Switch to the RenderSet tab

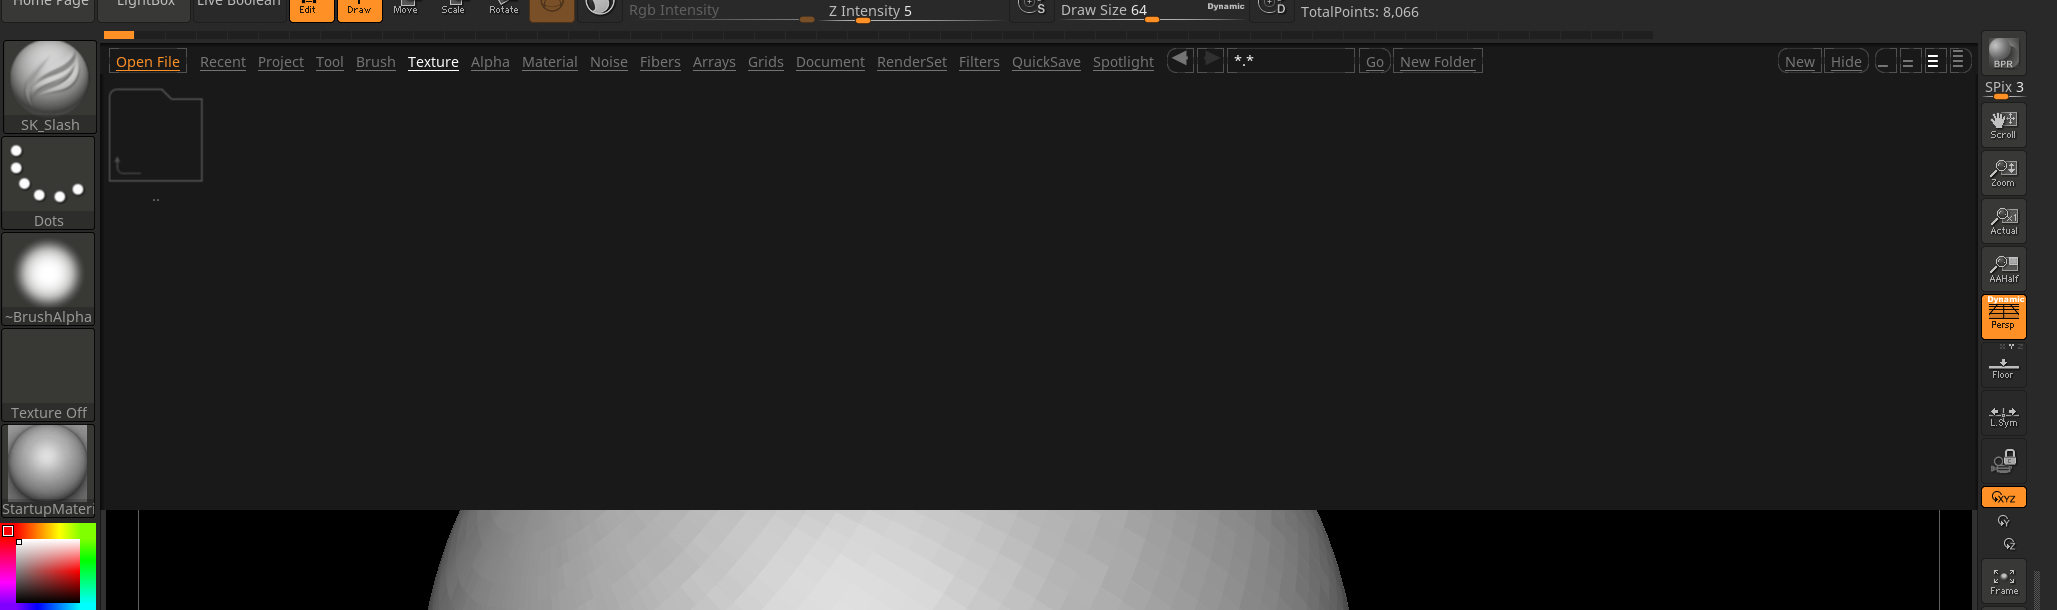point(912,62)
